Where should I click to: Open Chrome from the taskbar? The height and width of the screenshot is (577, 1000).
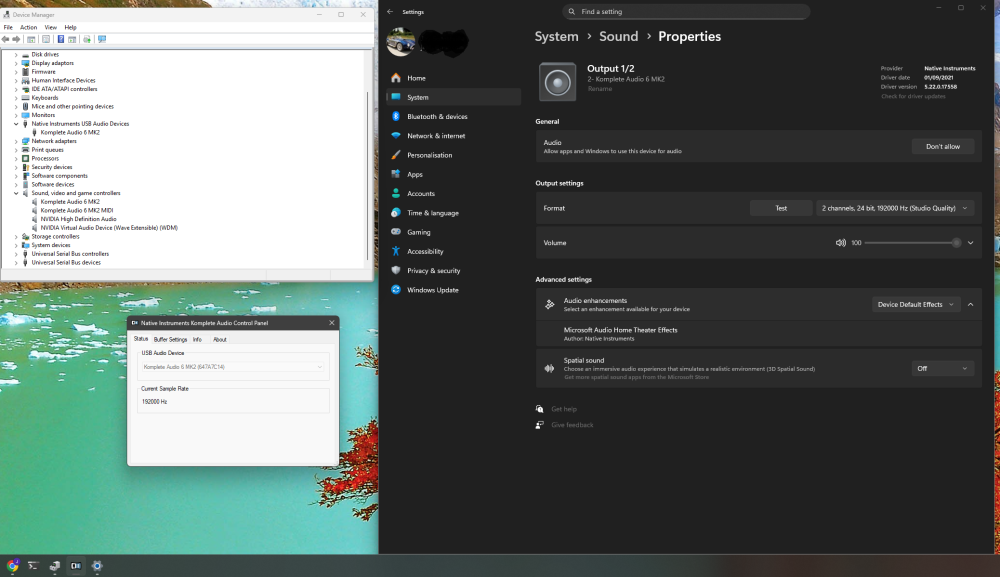click(x=13, y=566)
